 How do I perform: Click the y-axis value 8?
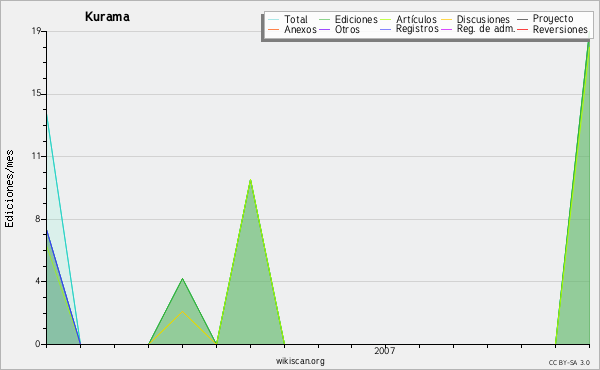[38, 219]
